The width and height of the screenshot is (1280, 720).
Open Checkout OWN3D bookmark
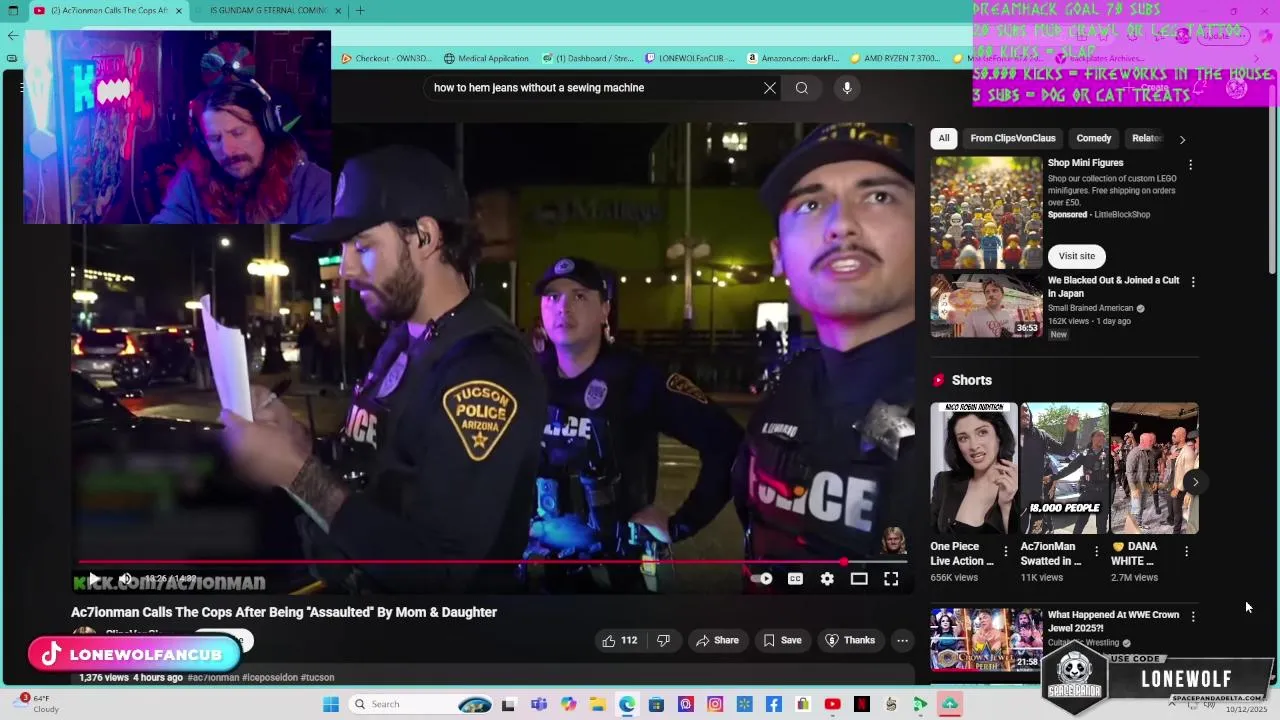(x=386, y=59)
